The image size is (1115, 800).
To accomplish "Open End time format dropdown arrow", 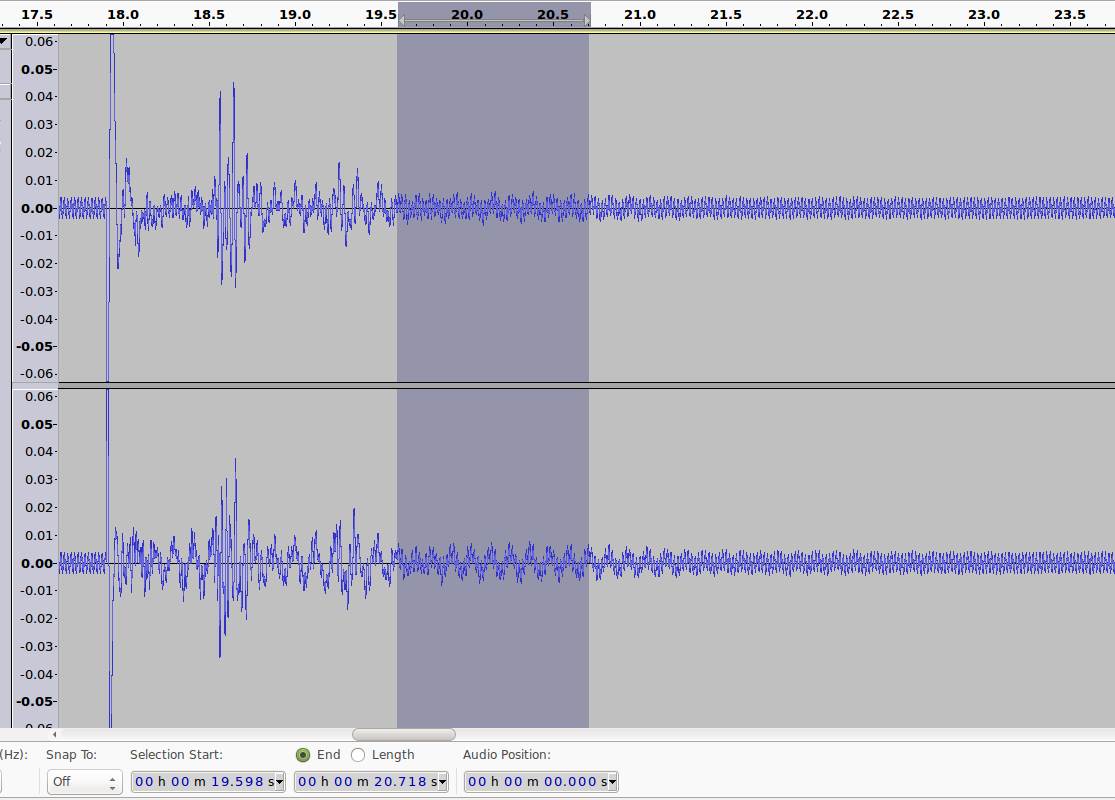I will pyautogui.click(x=442, y=782).
